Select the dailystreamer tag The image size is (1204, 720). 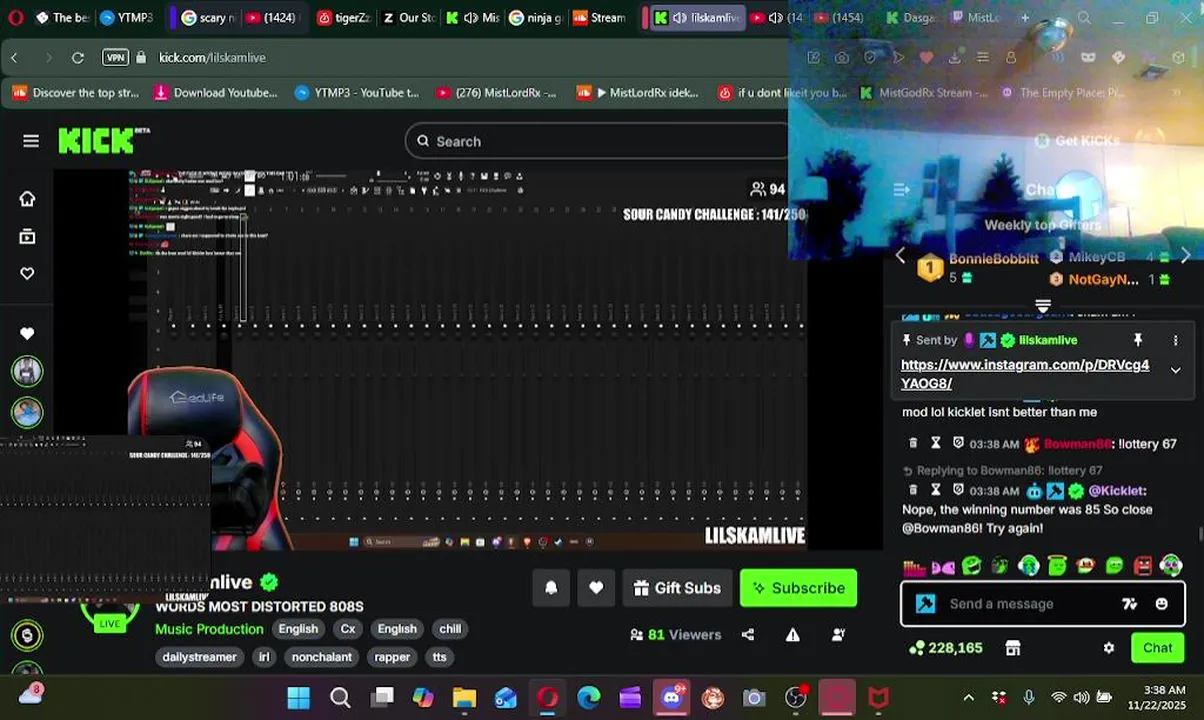pos(199,657)
